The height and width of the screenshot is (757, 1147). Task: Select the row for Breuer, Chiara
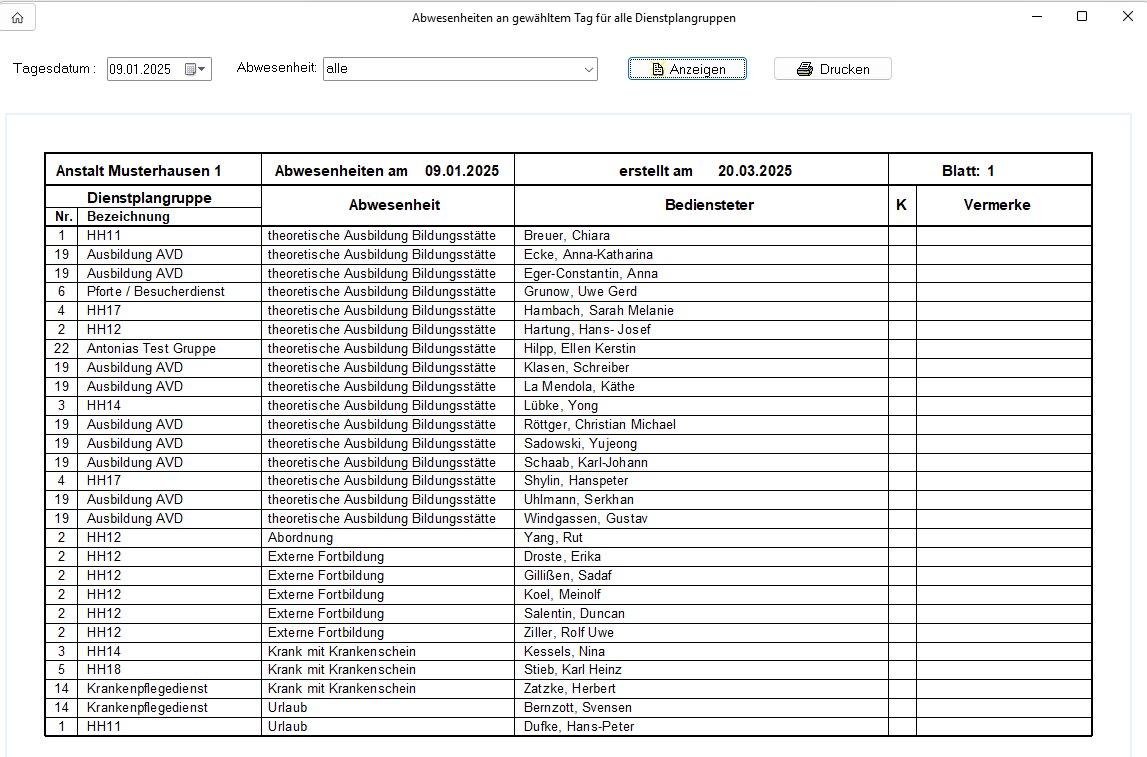(566, 236)
